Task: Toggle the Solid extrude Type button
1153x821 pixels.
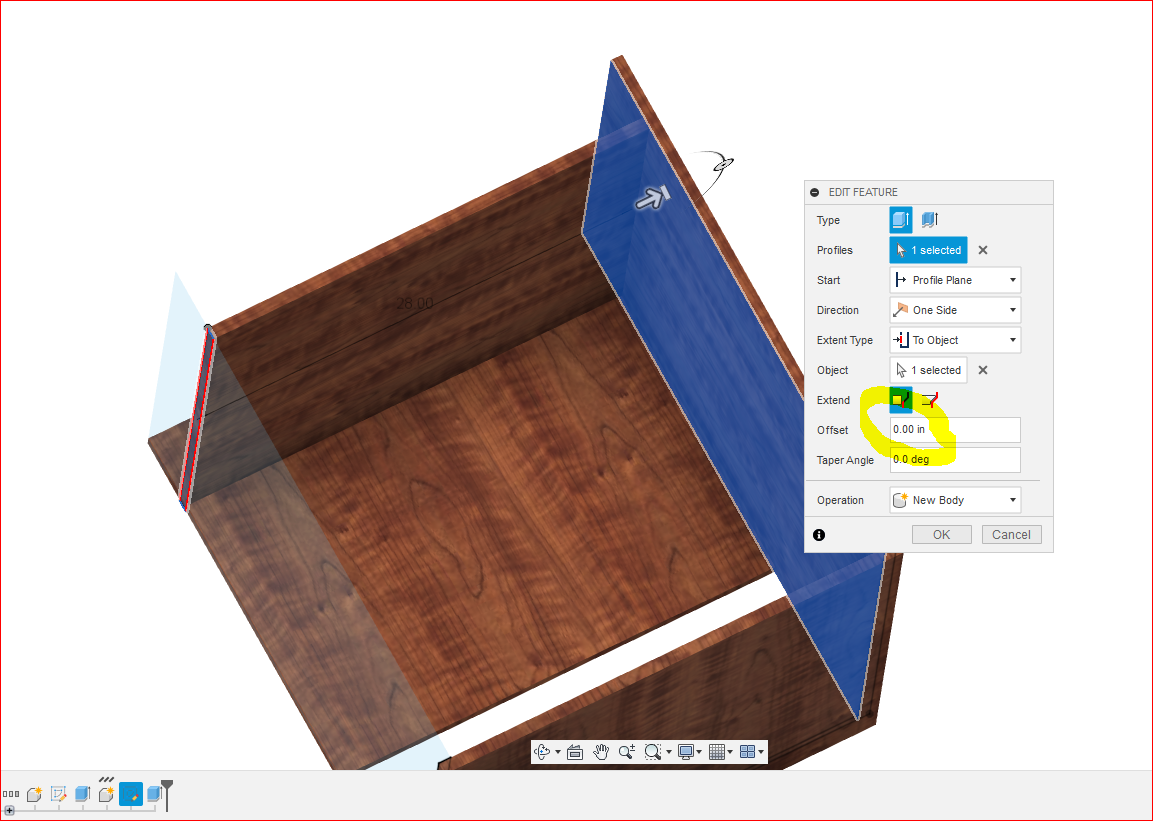Action: click(x=899, y=219)
